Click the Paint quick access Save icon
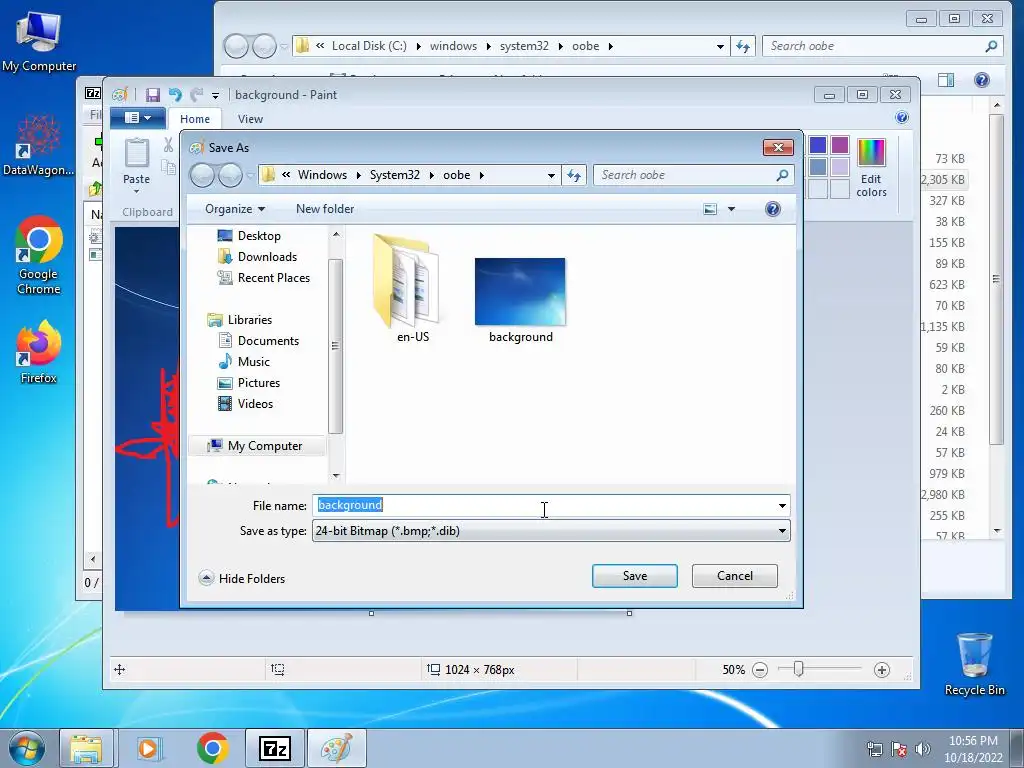Screen dimensions: 1024x768 click(152, 95)
